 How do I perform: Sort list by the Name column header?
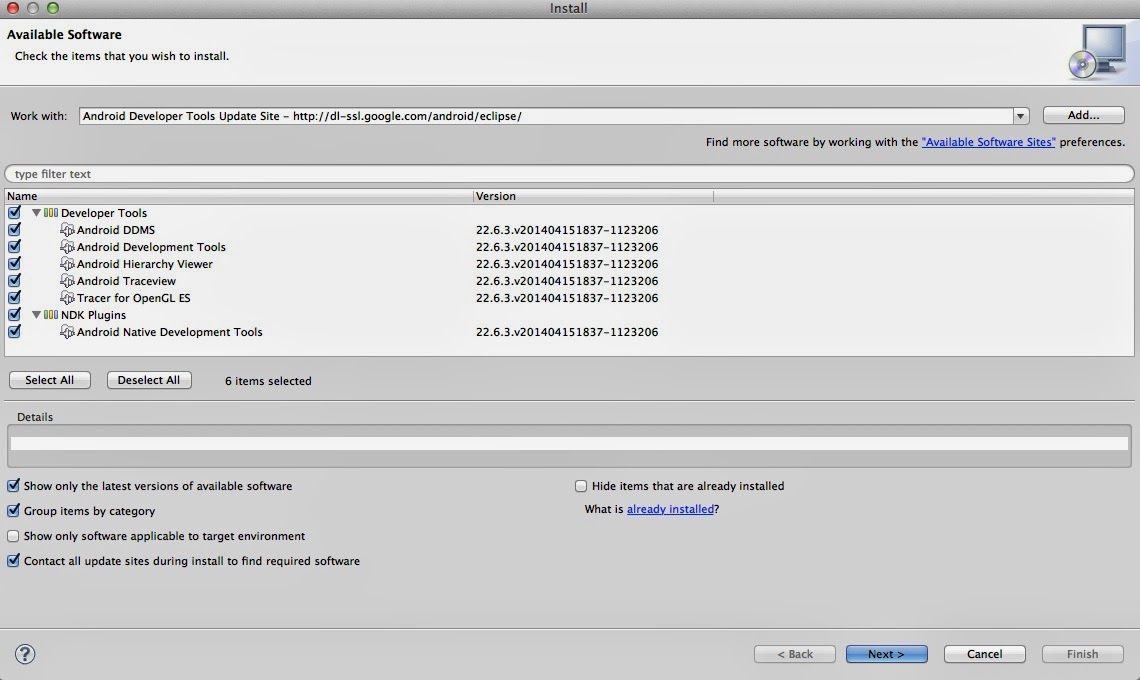pos(238,196)
